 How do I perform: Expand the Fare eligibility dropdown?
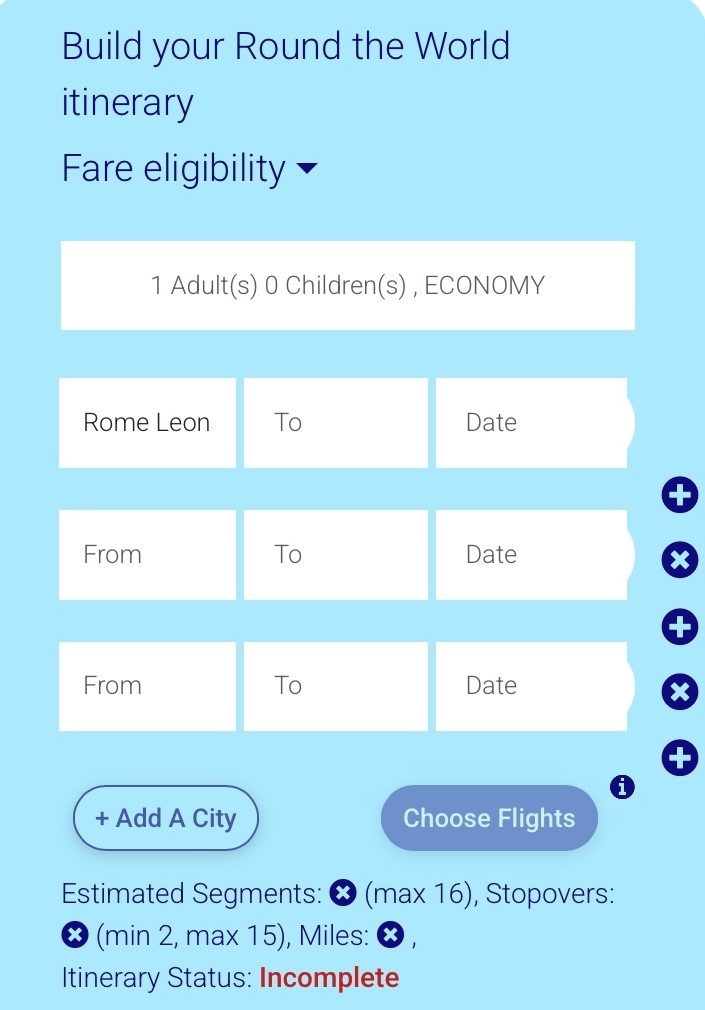pyautogui.click(x=190, y=168)
